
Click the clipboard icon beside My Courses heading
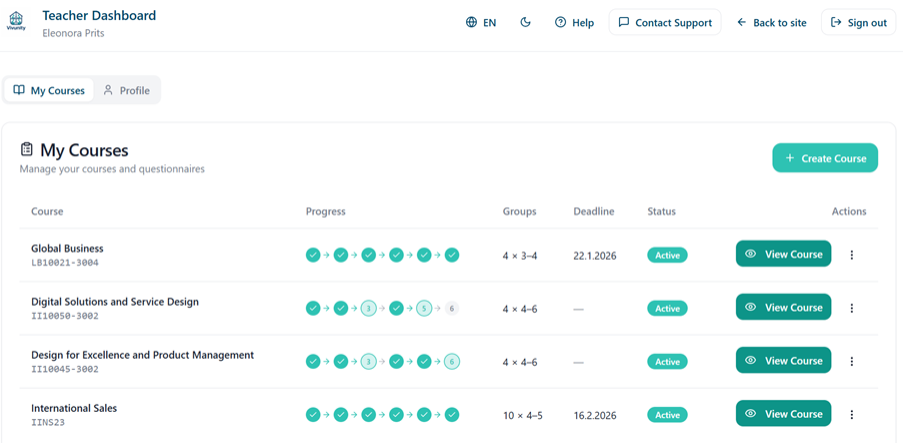[27, 149]
